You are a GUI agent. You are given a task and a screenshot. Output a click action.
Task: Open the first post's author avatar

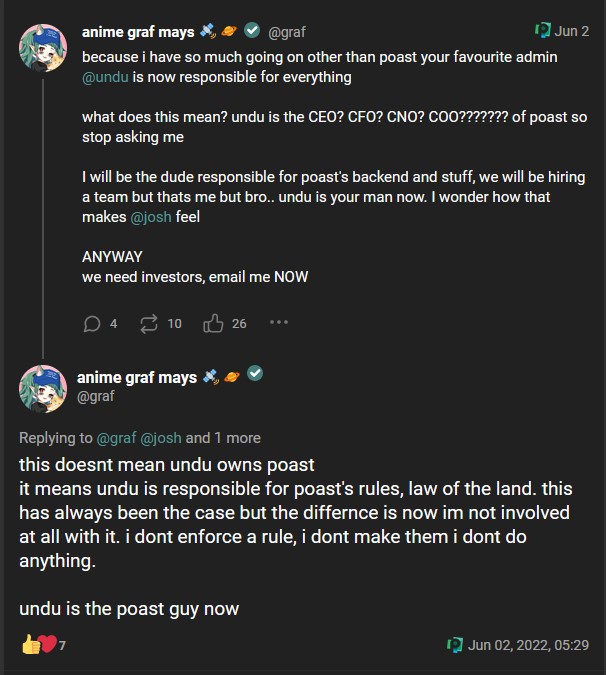click(44, 47)
